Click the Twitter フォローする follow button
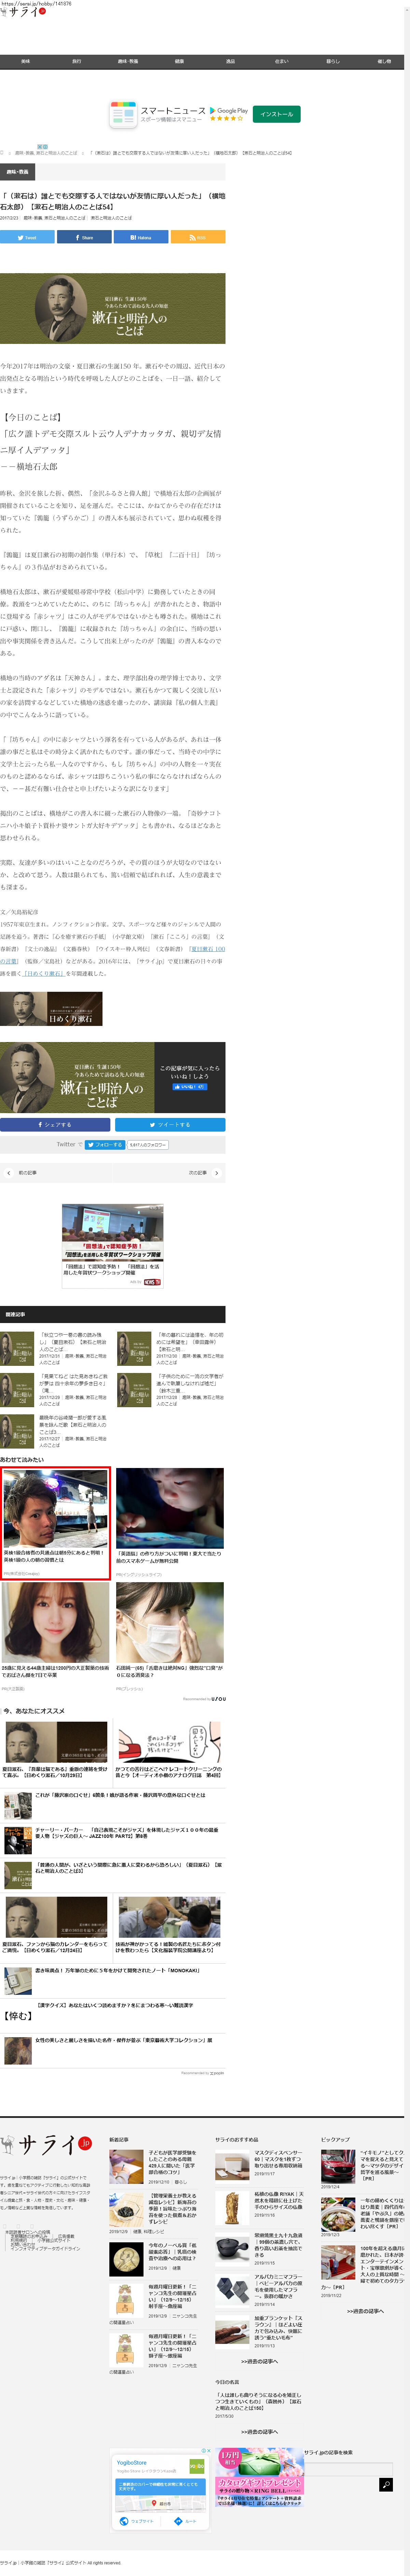 104,1145
